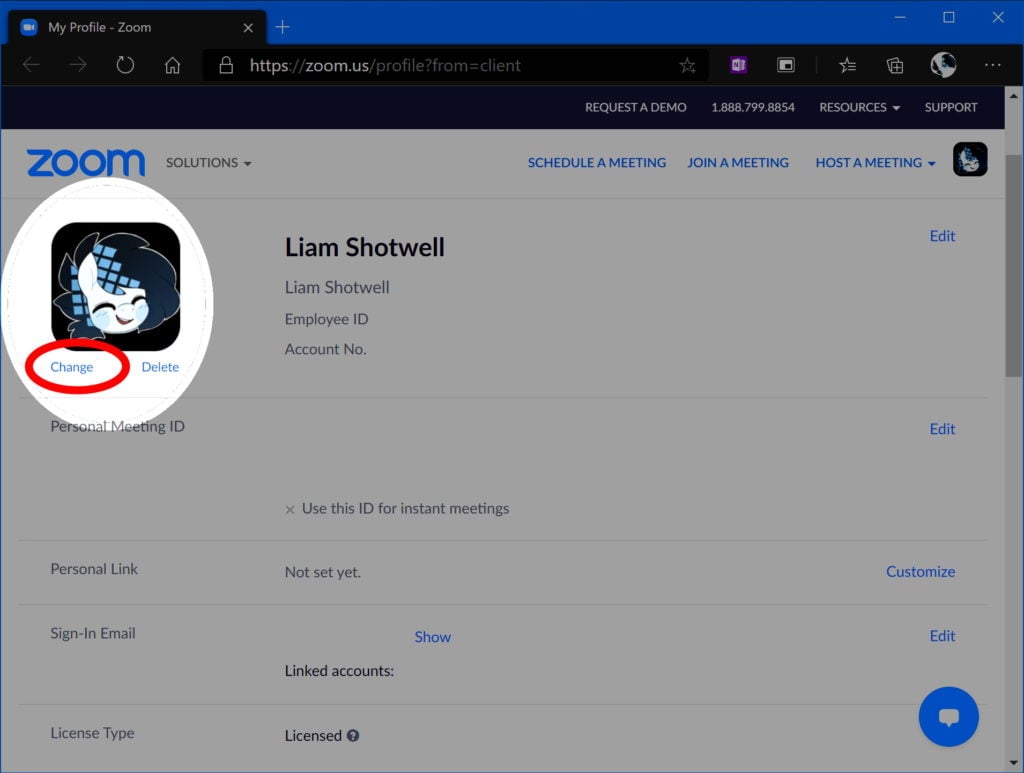Click the scrollbar down arrow
Viewport: 1024px width, 773px height.
point(1013,763)
